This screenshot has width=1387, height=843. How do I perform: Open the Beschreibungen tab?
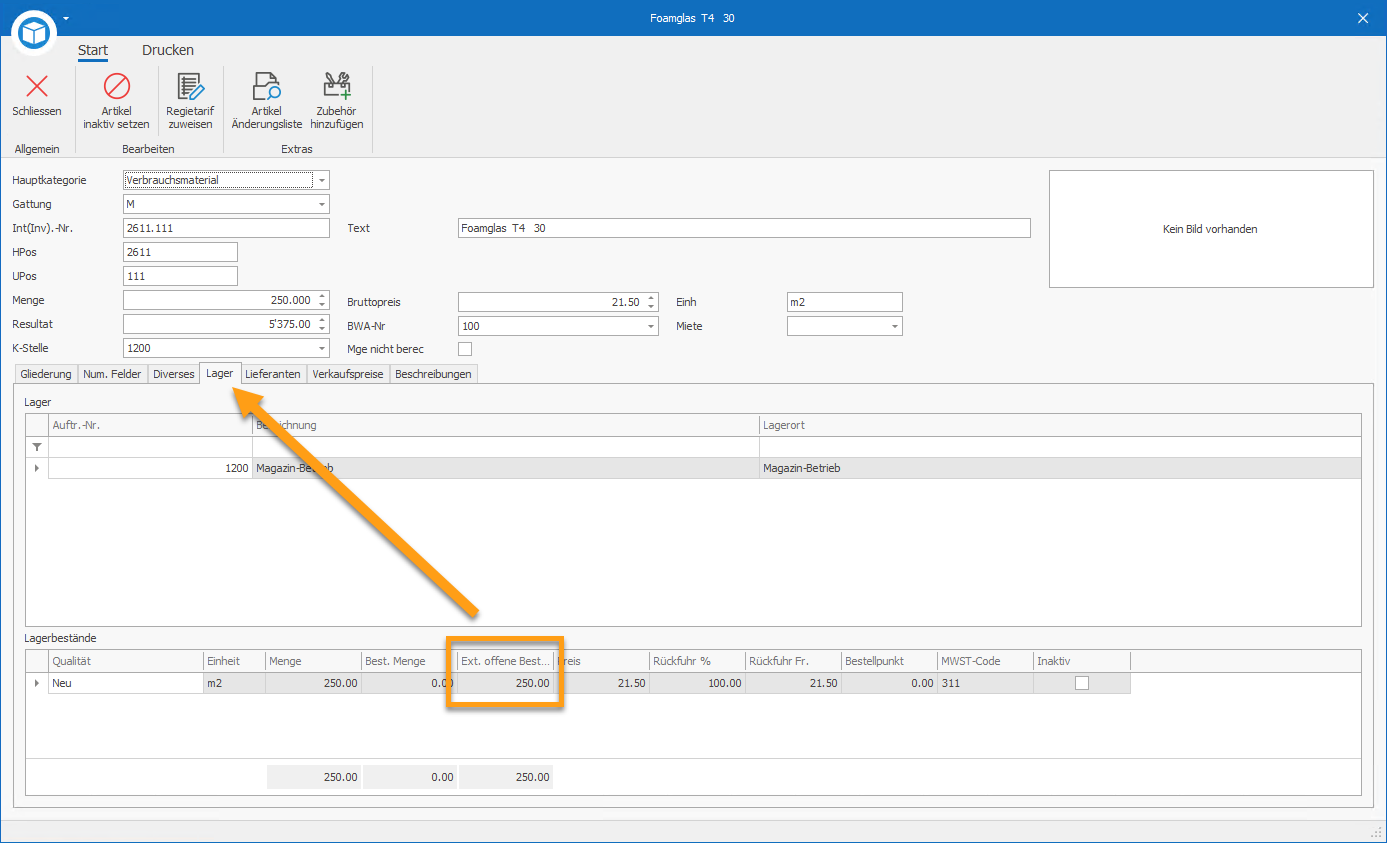click(x=434, y=374)
